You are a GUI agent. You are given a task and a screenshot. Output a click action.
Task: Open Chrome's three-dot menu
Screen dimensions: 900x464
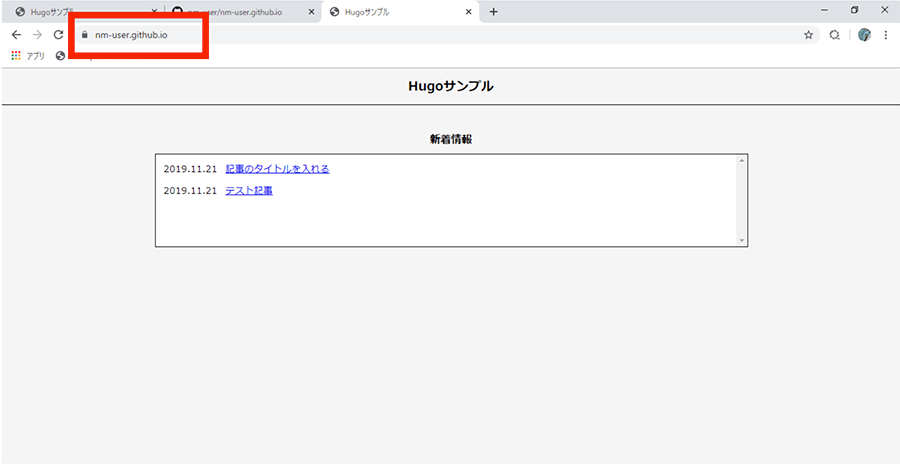tap(886, 35)
